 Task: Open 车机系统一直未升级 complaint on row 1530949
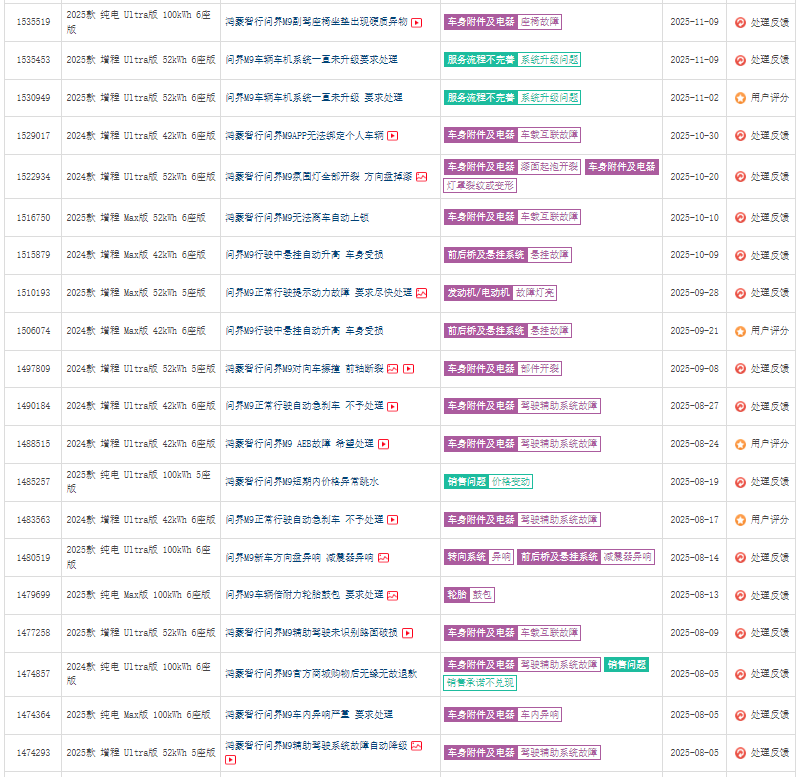pos(314,97)
